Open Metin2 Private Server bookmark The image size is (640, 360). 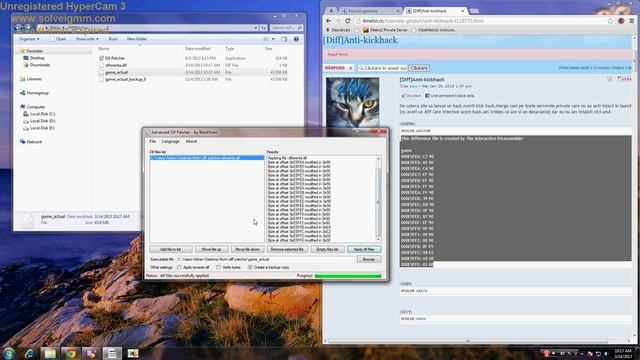(385, 30)
